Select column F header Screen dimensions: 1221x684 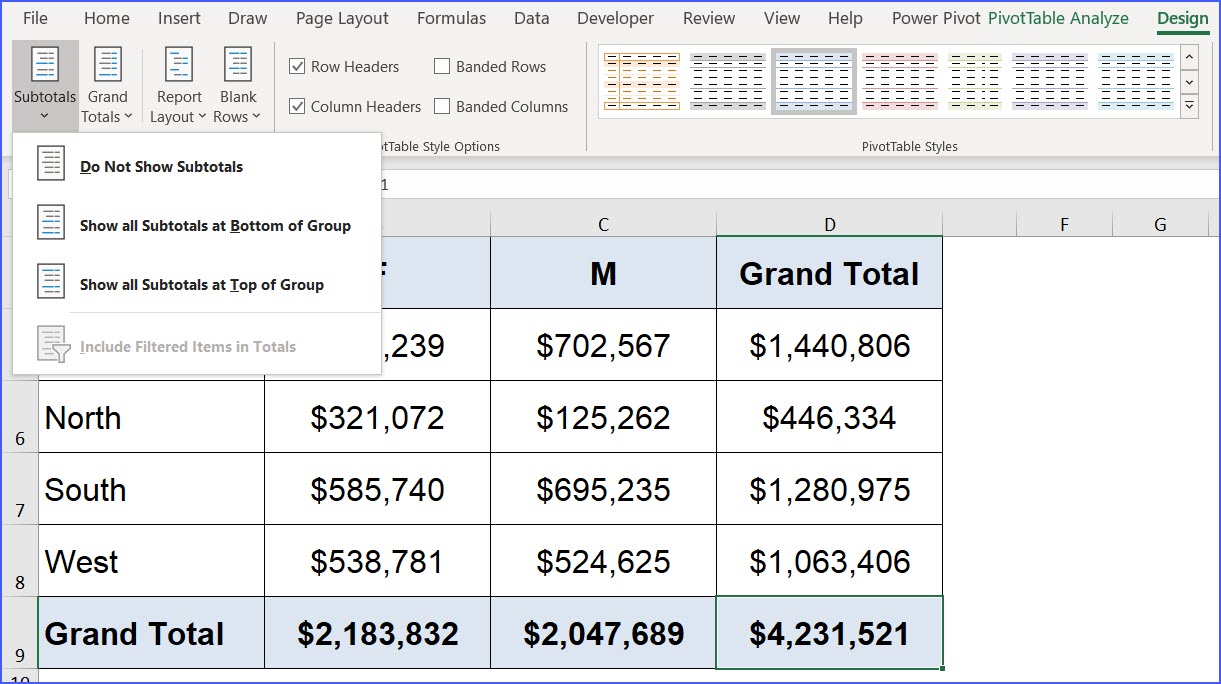(1064, 225)
